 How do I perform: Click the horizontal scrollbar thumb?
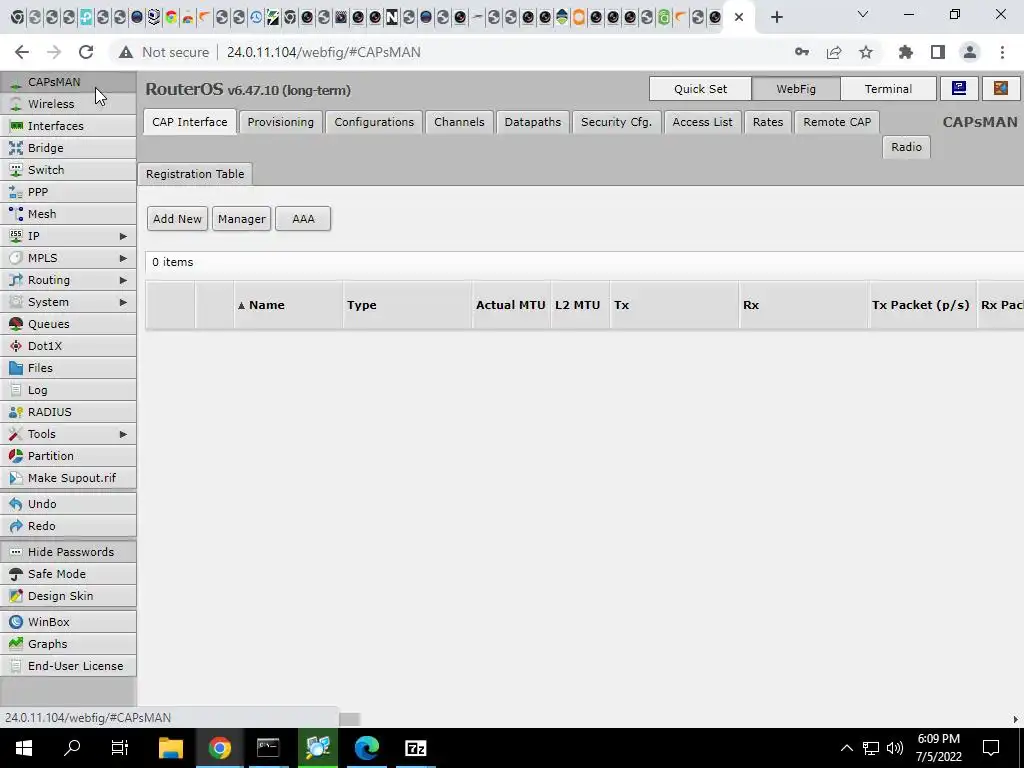pos(349,719)
